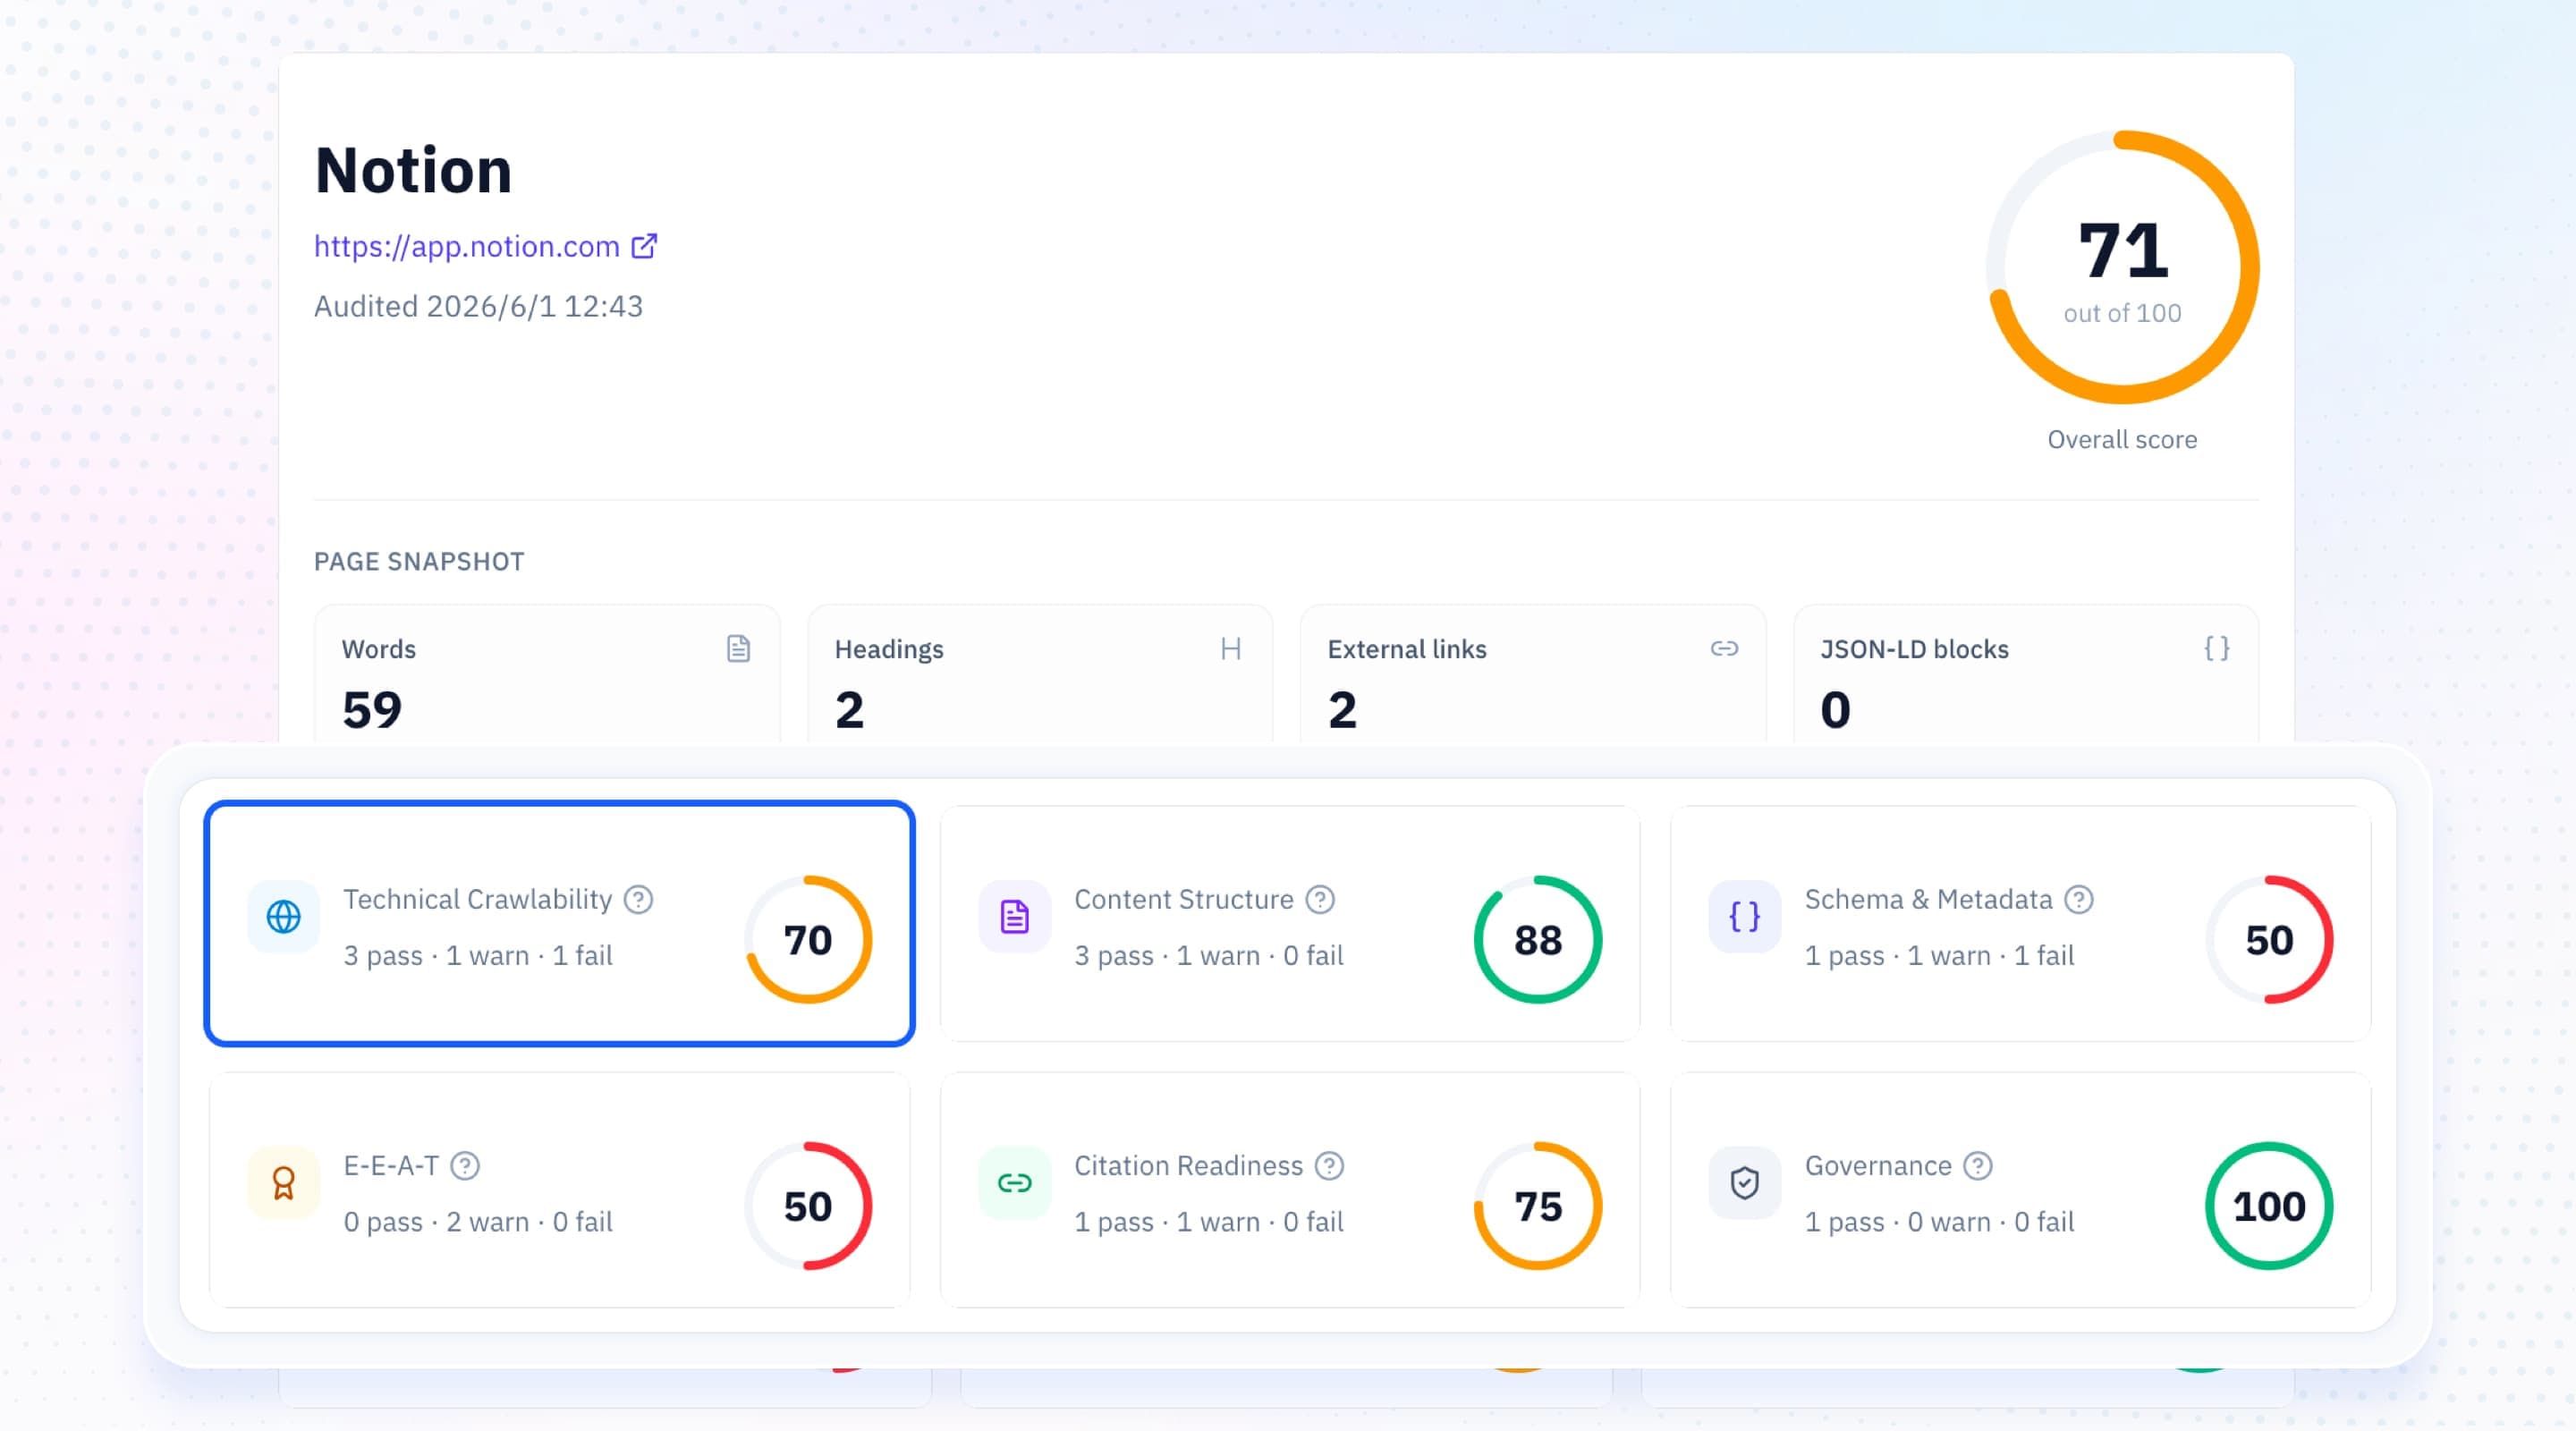Click the Words document icon
Screen dimensions: 2576x1431
(x=738, y=649)
